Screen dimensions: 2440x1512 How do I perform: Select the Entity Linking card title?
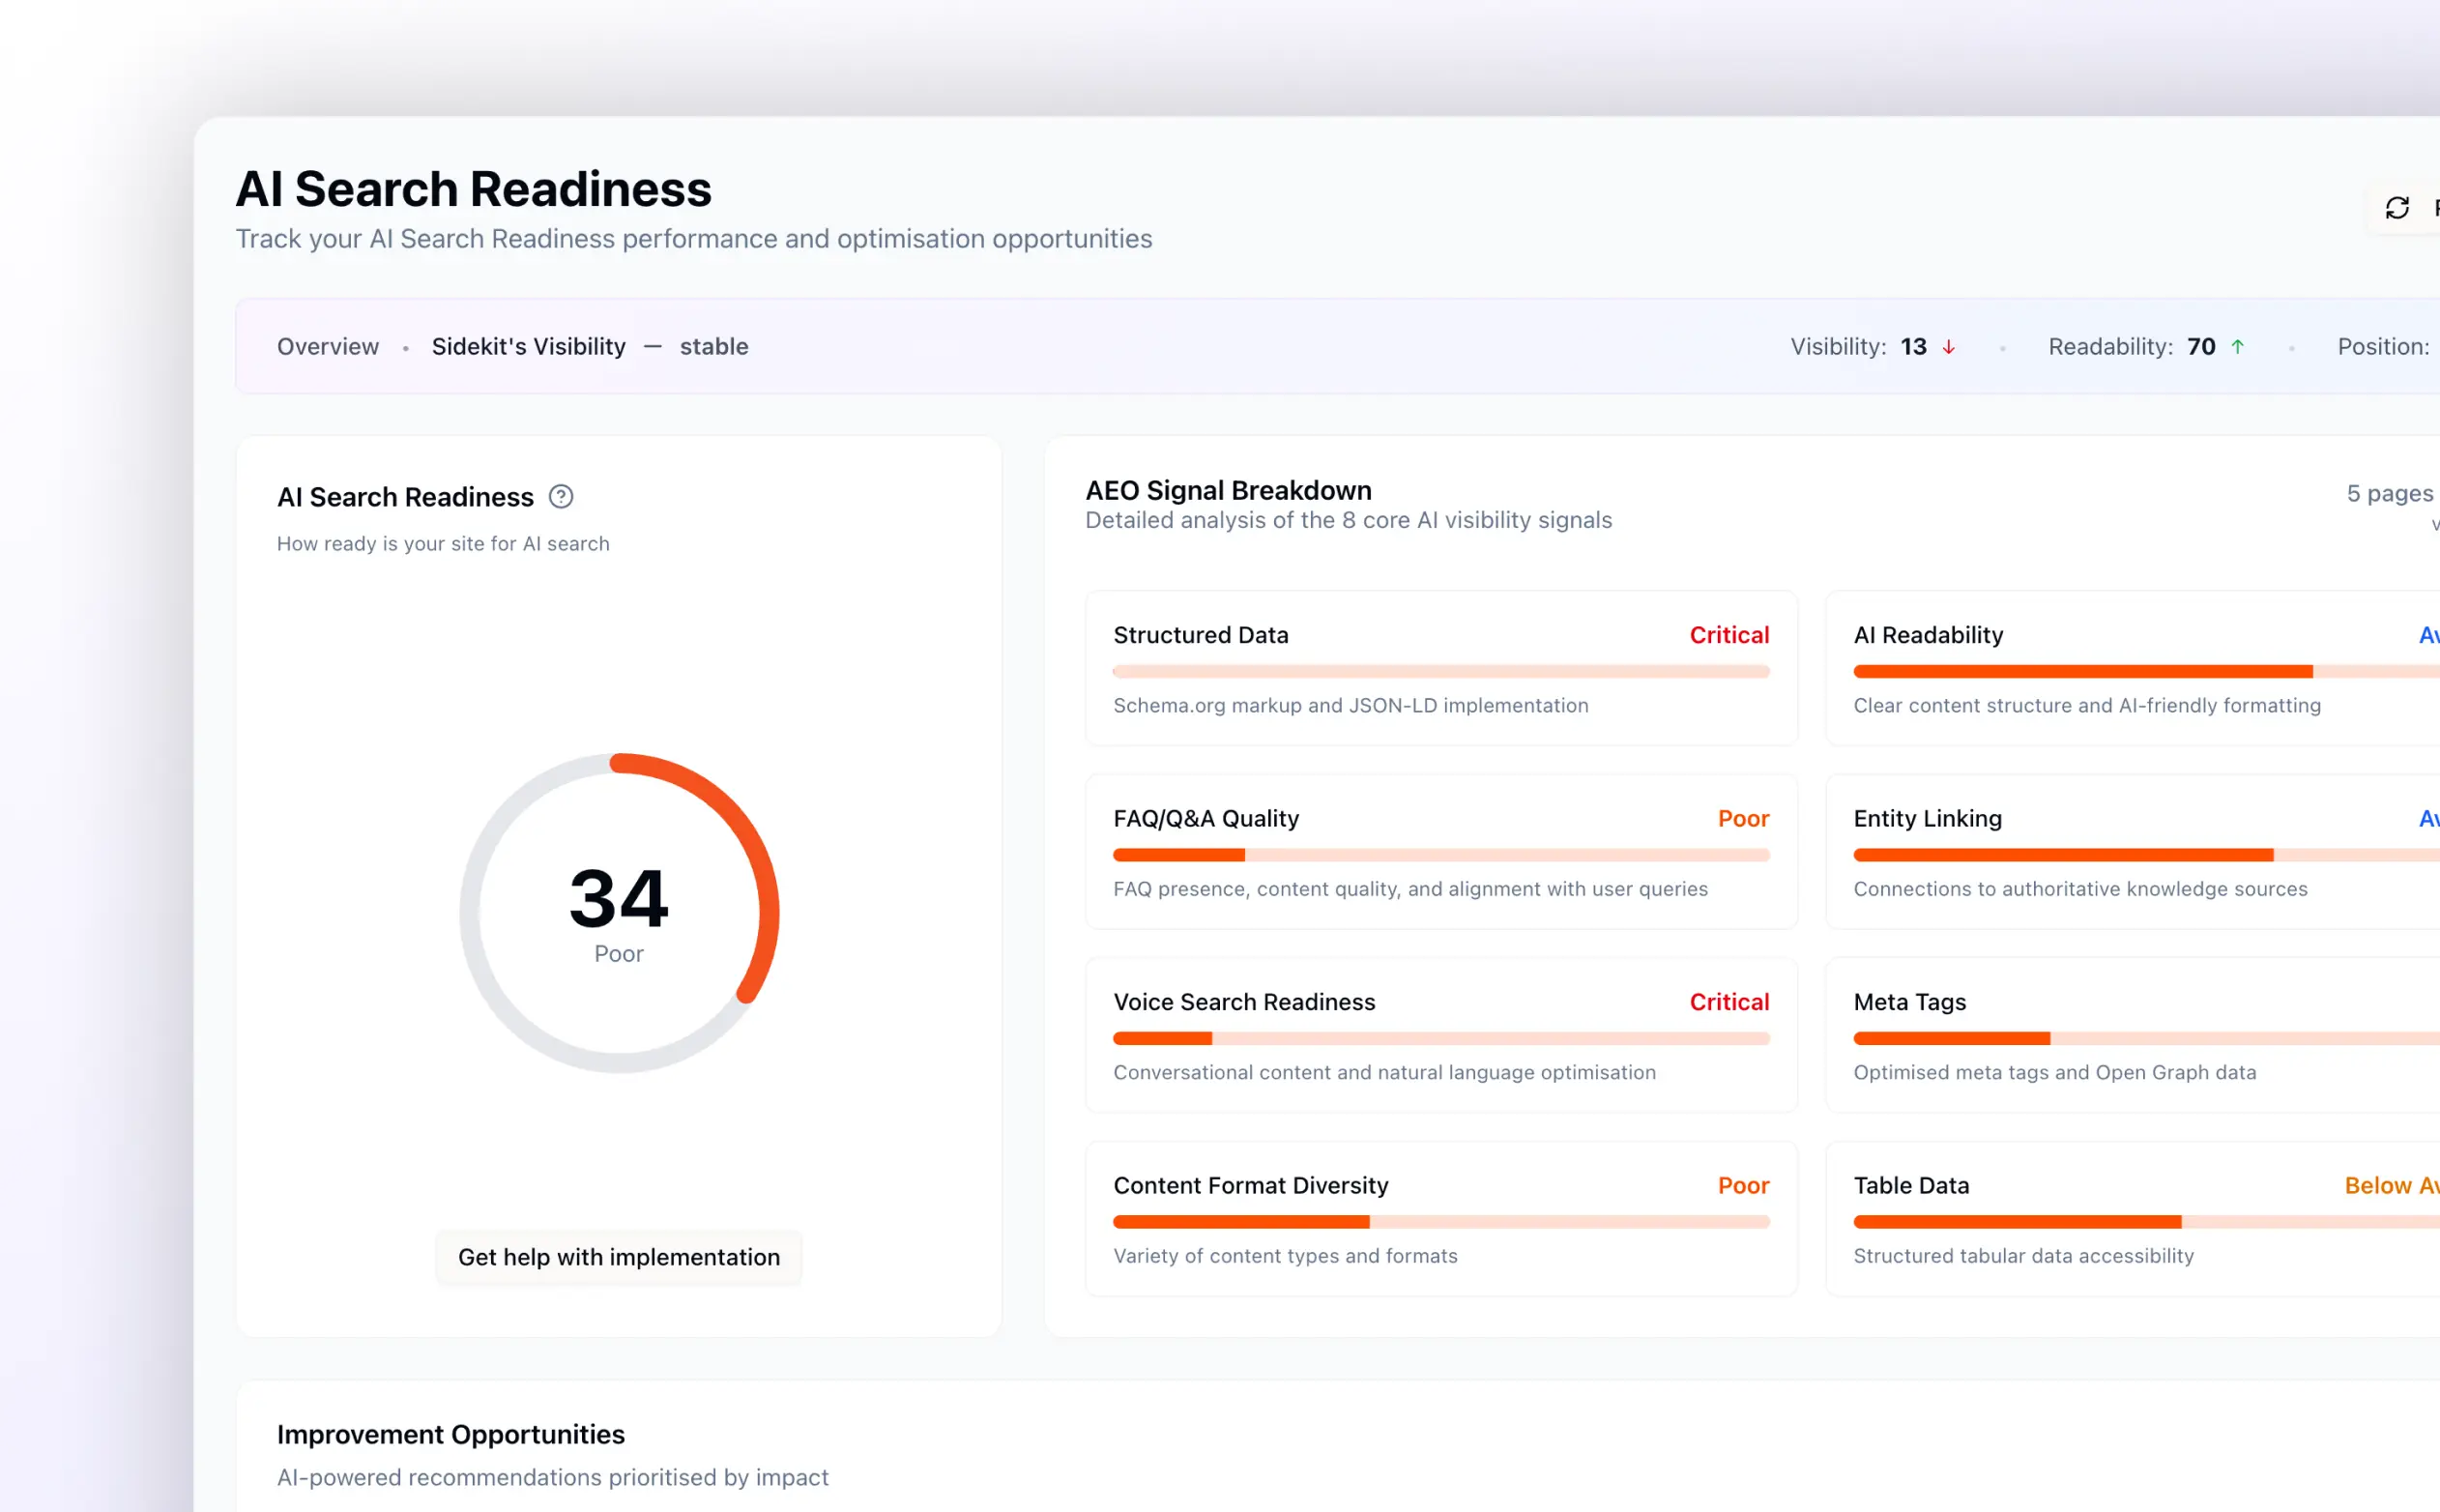pyautogui.click(x=1927, y=819)
